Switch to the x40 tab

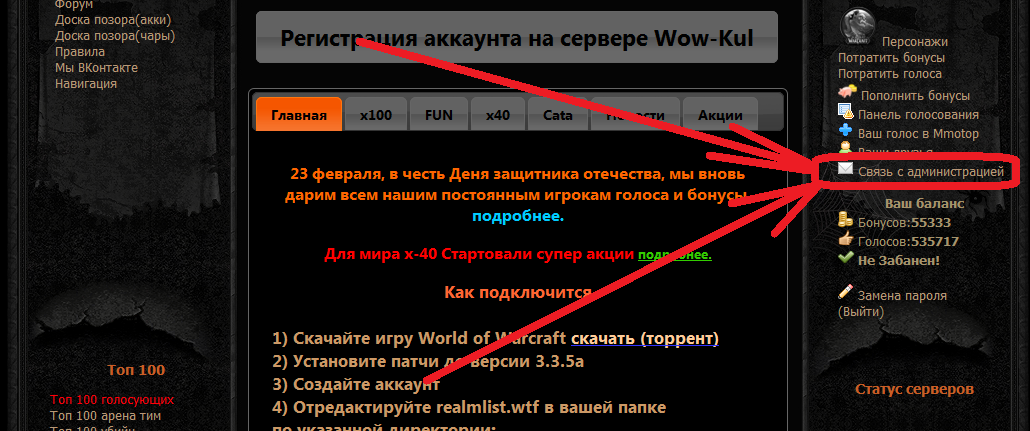coord(498,114)
